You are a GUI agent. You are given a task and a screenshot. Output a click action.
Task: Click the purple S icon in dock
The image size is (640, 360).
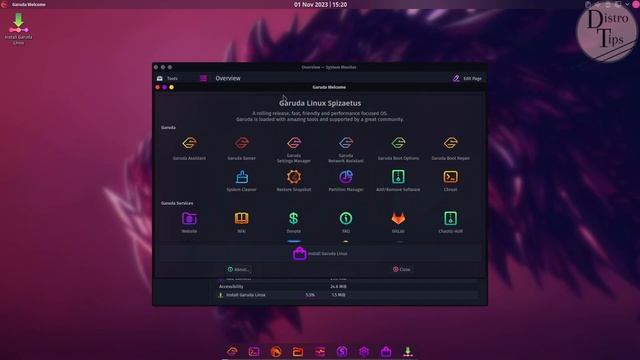(x=342, y=351)
